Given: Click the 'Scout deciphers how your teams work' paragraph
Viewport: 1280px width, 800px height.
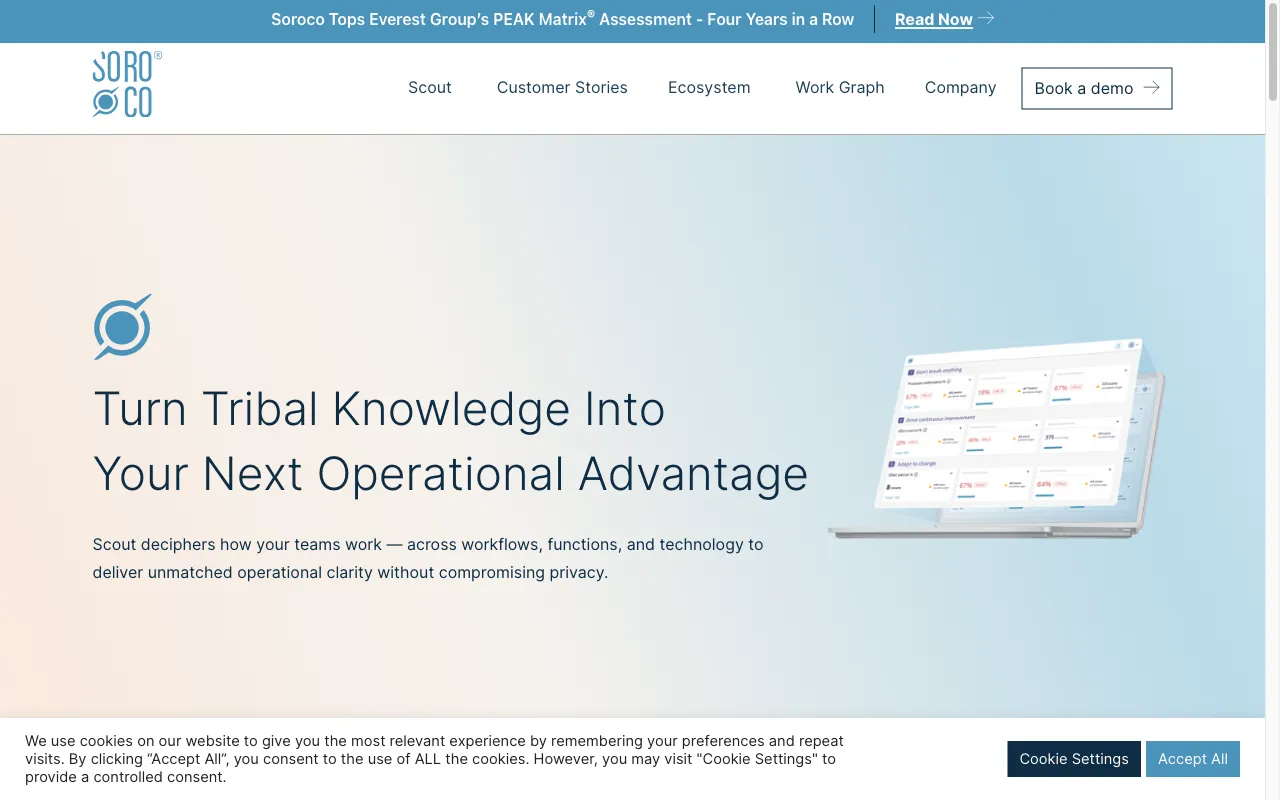Looking at the screenshot, I should point(428,559).
